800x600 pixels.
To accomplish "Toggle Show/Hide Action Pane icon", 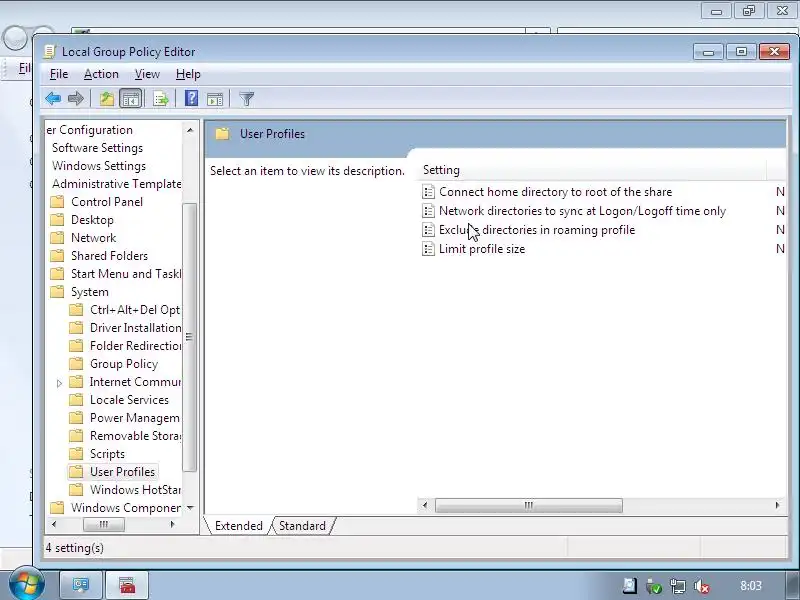I will coord(215,98).
